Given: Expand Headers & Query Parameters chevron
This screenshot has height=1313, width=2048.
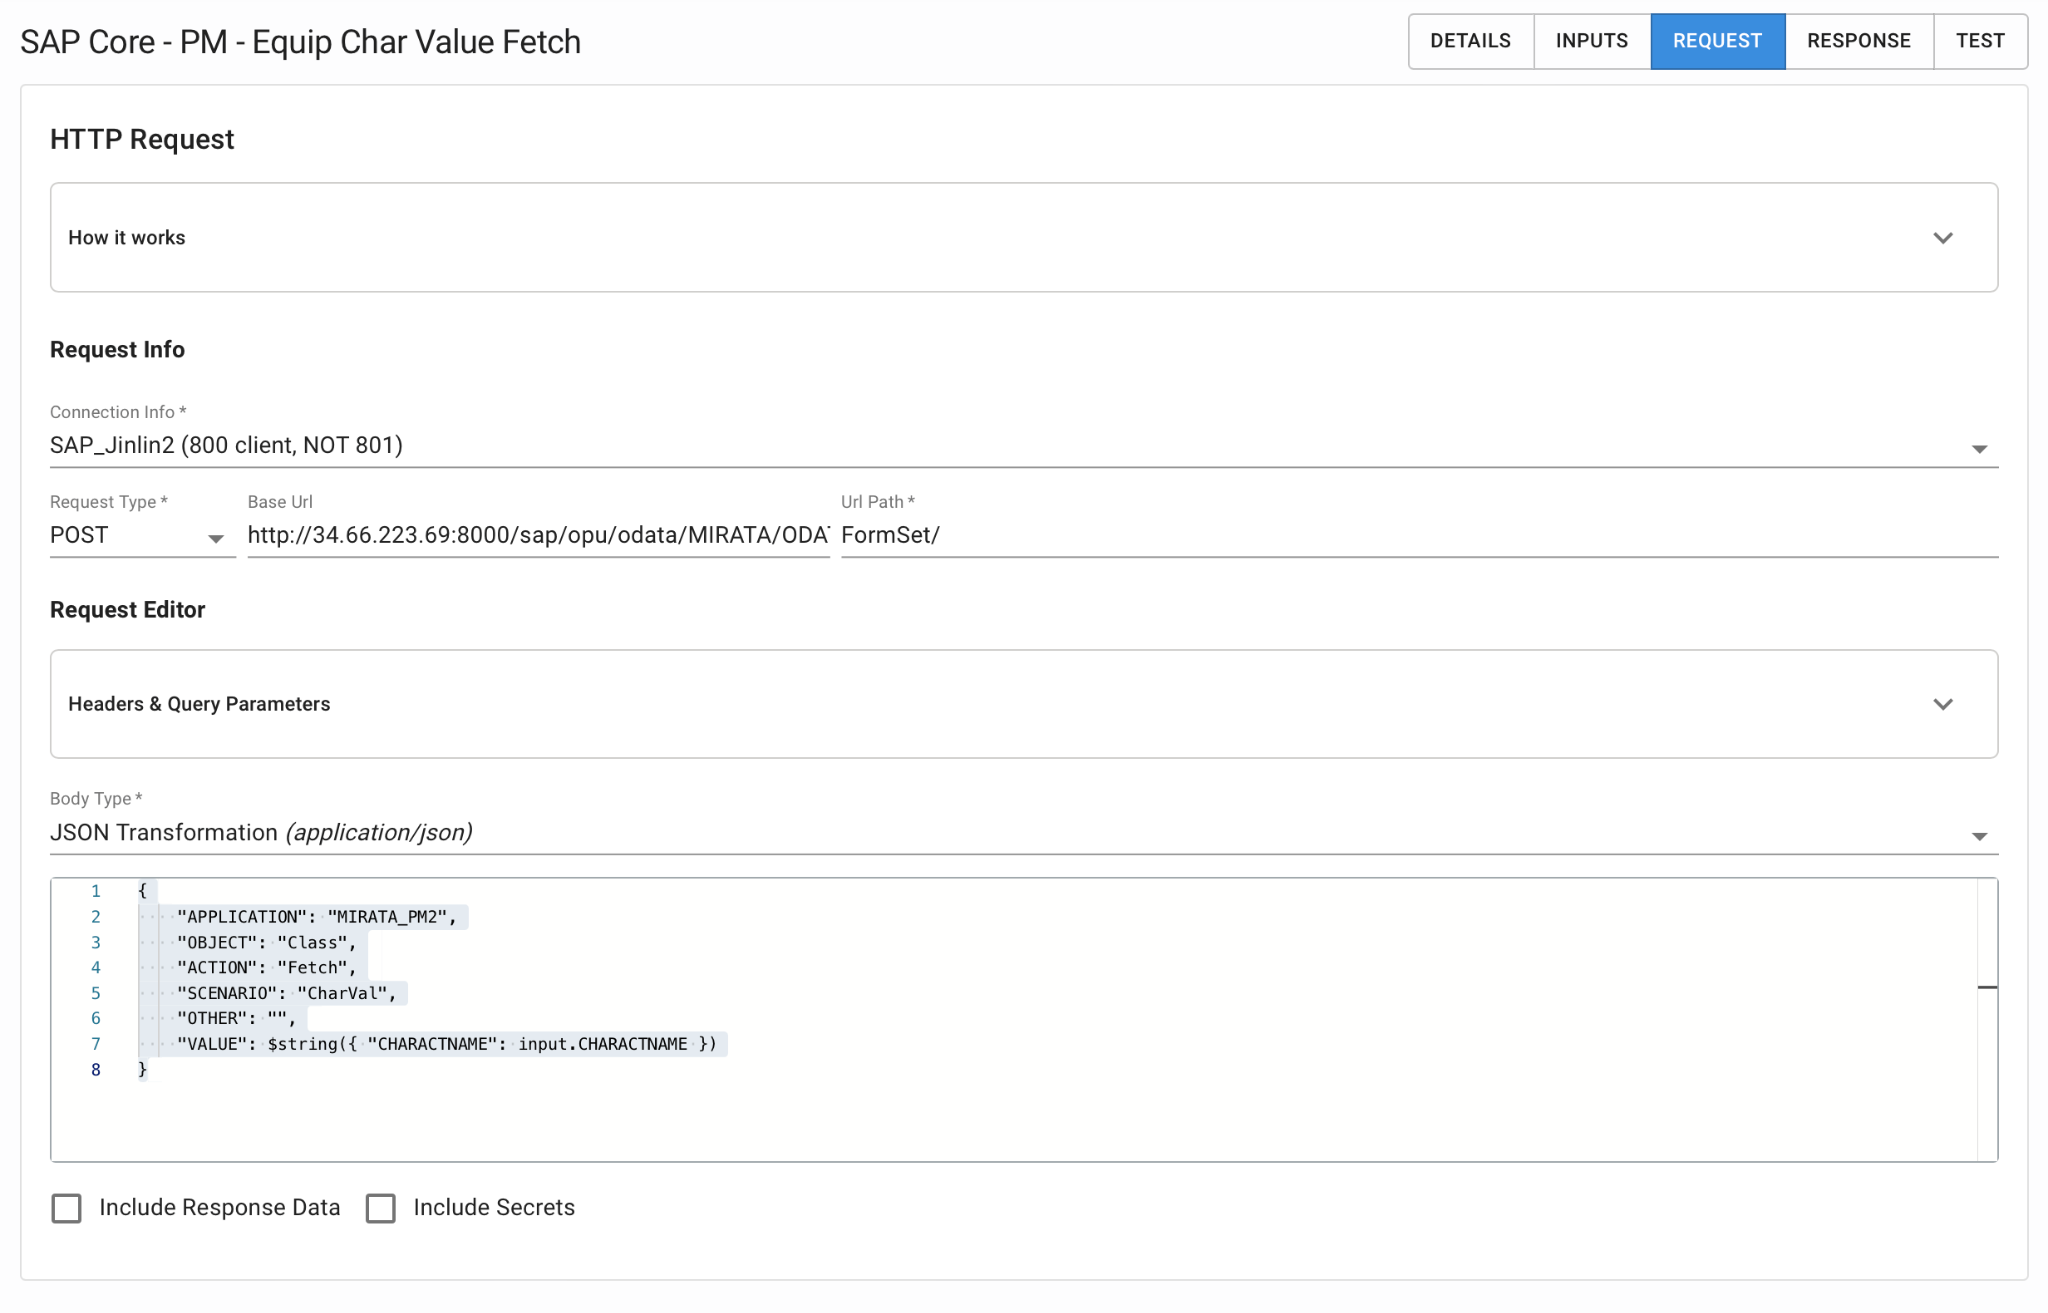Looking at the screenshot, I should pyautogui.click(x=1942, y=704).
